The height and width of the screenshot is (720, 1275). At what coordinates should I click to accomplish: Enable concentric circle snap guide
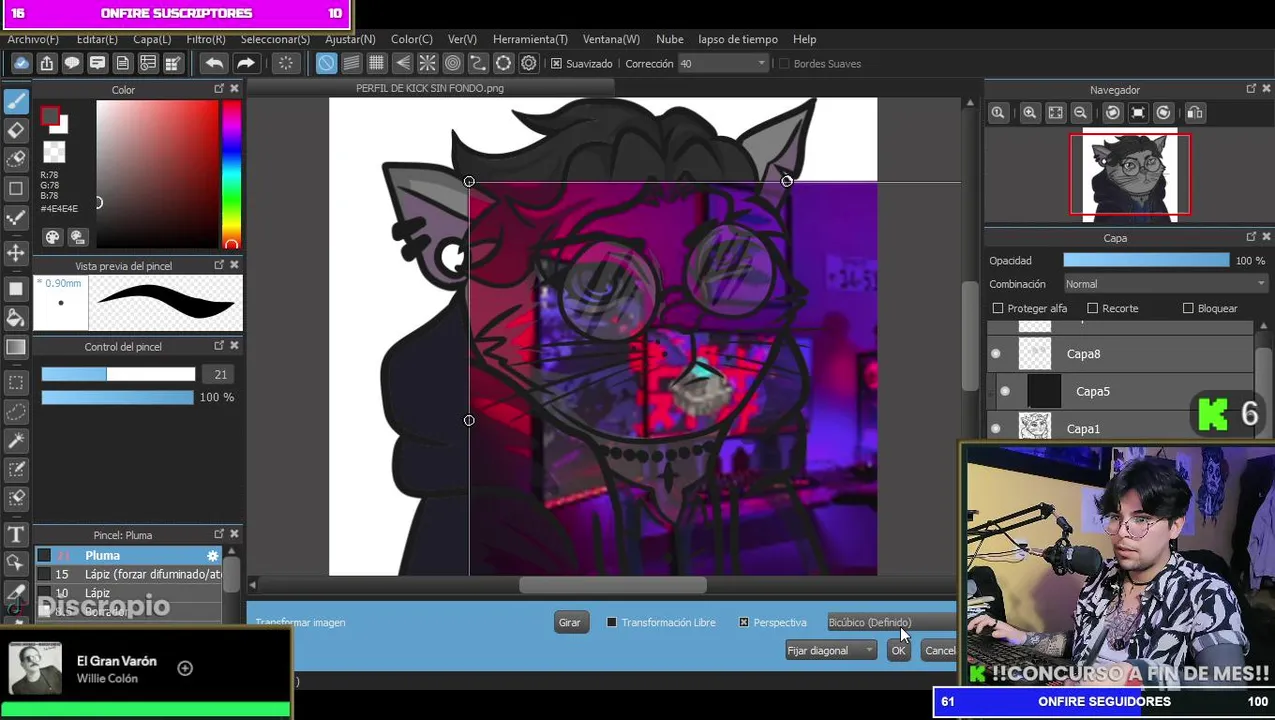point(453,63)
